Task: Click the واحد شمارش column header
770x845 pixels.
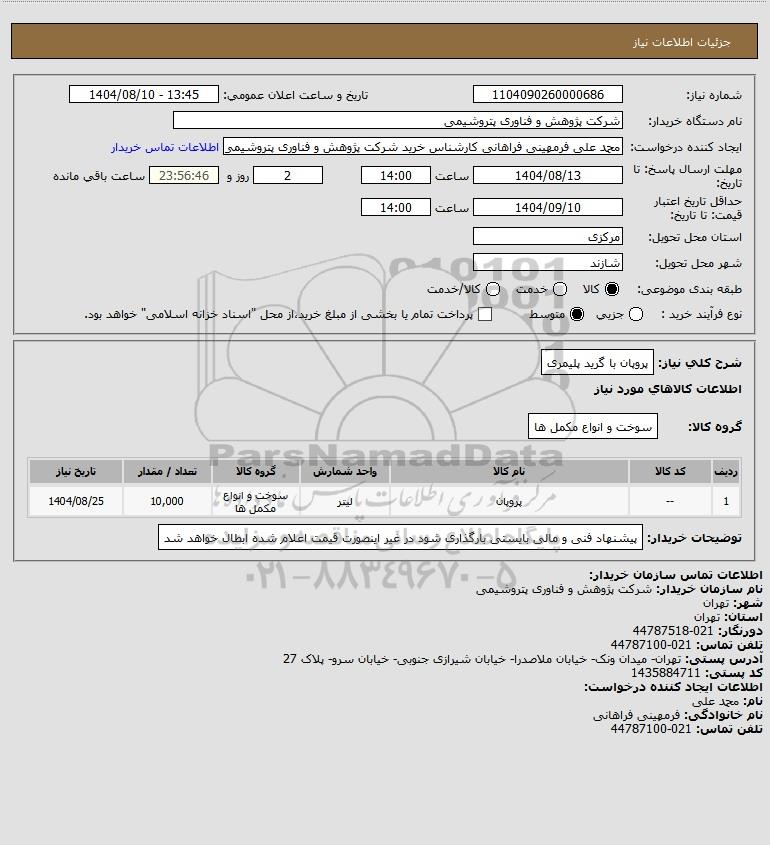Action: [x=345, y=472]
